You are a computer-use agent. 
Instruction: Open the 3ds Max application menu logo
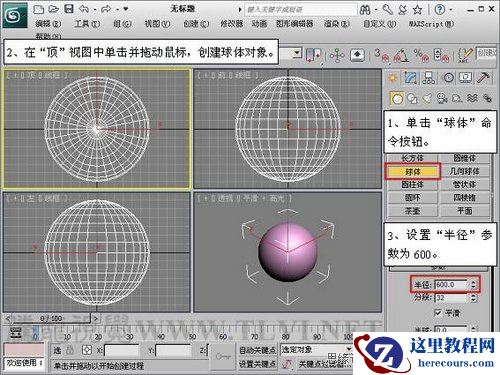(x=14, y=15)
